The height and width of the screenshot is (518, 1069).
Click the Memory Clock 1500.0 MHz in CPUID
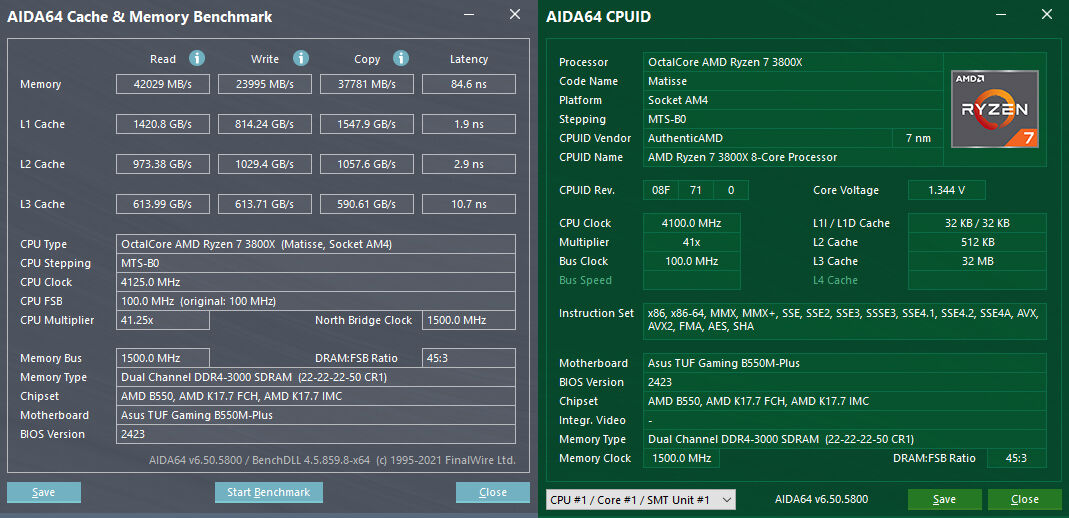coord(681,458)
